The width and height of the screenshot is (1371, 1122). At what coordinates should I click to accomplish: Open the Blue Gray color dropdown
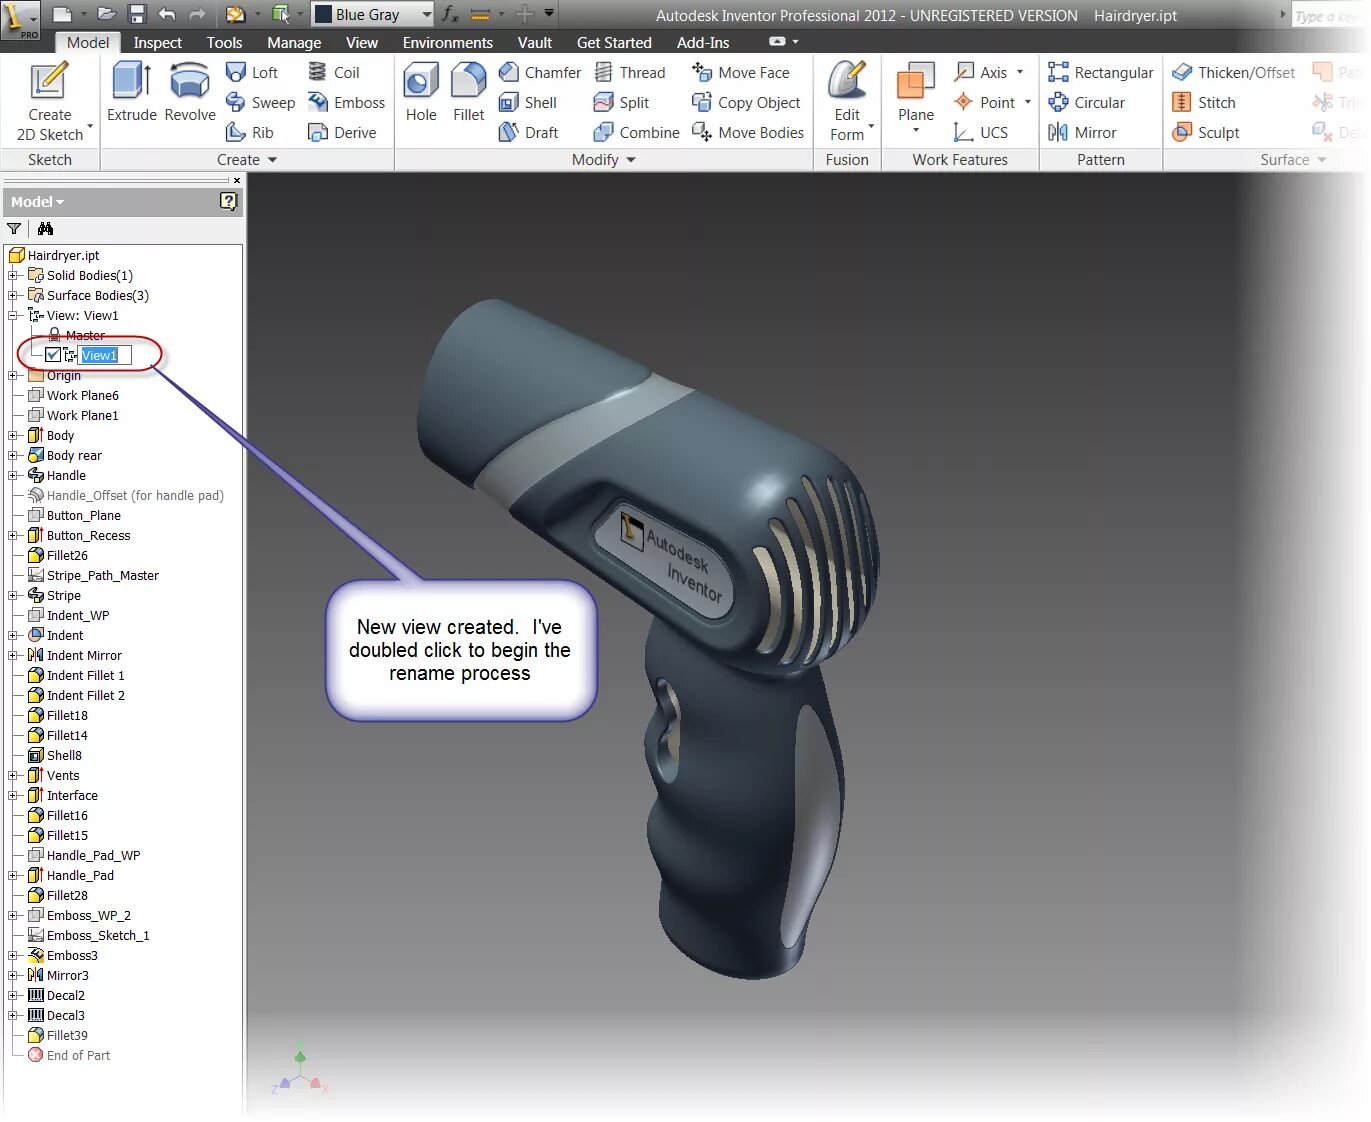[426, 14]
